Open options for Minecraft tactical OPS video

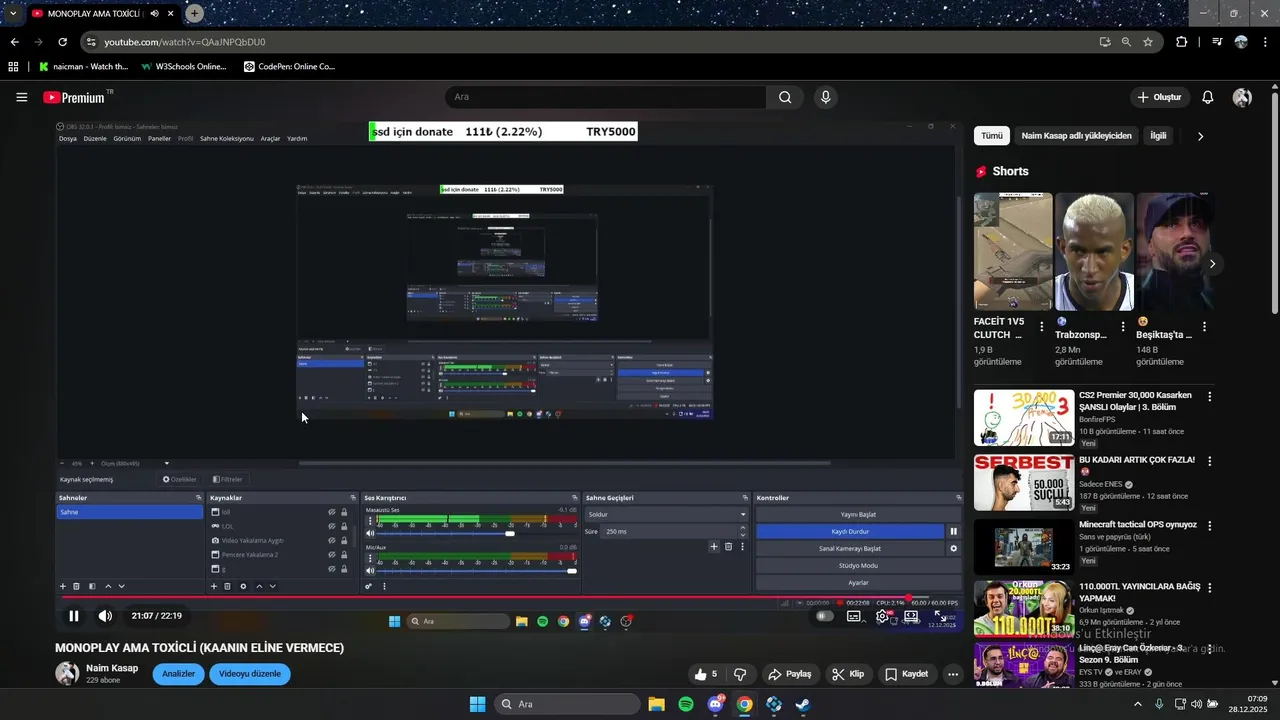click(x=1210, y=525)
